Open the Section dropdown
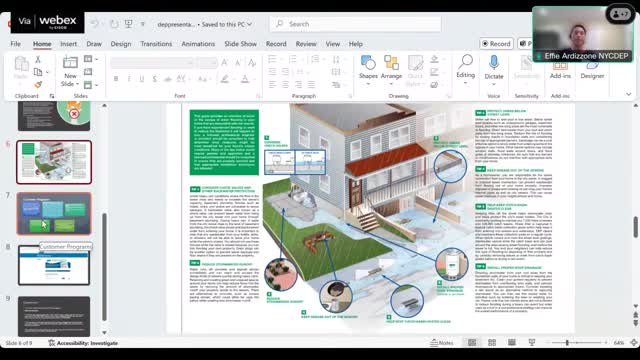Image resolution: width=640 pixels, height=360 pixels. 91,85
